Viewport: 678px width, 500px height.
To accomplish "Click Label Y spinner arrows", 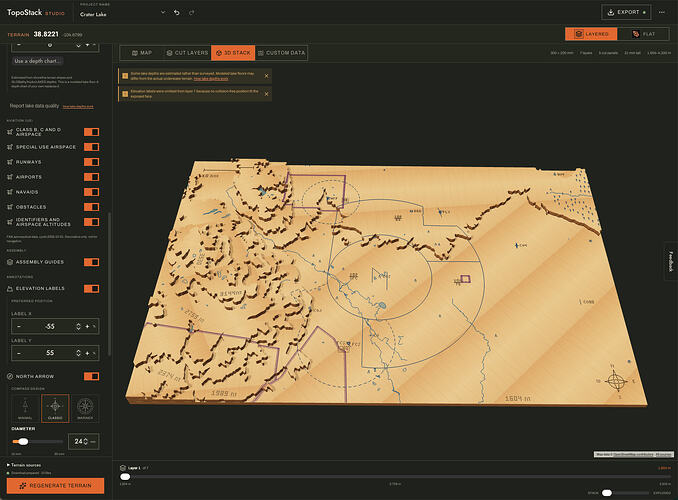I will (78, 353).
